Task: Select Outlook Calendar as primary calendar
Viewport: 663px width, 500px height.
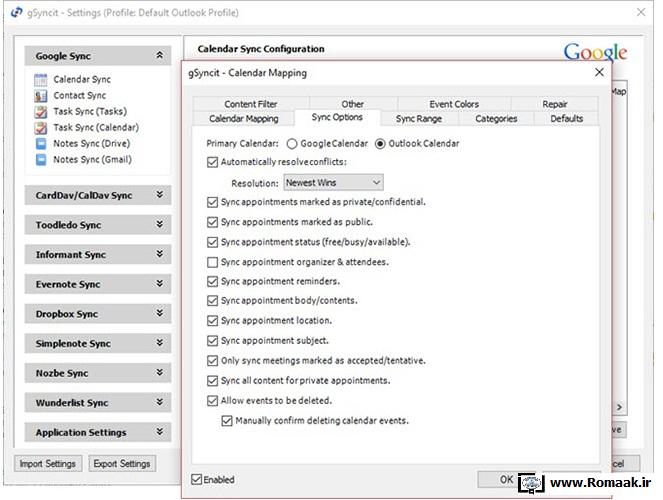Action: pos(380,144)
